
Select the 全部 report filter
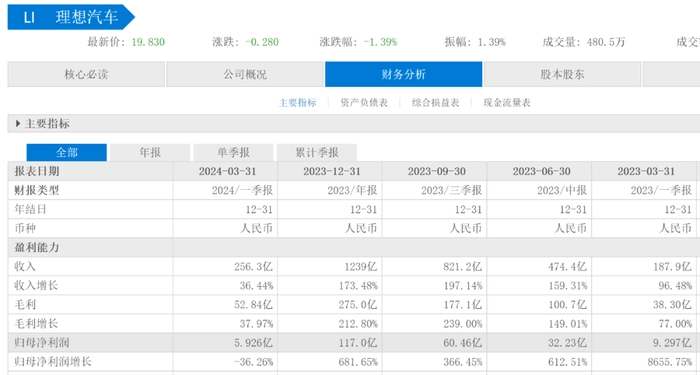(67, 153)
